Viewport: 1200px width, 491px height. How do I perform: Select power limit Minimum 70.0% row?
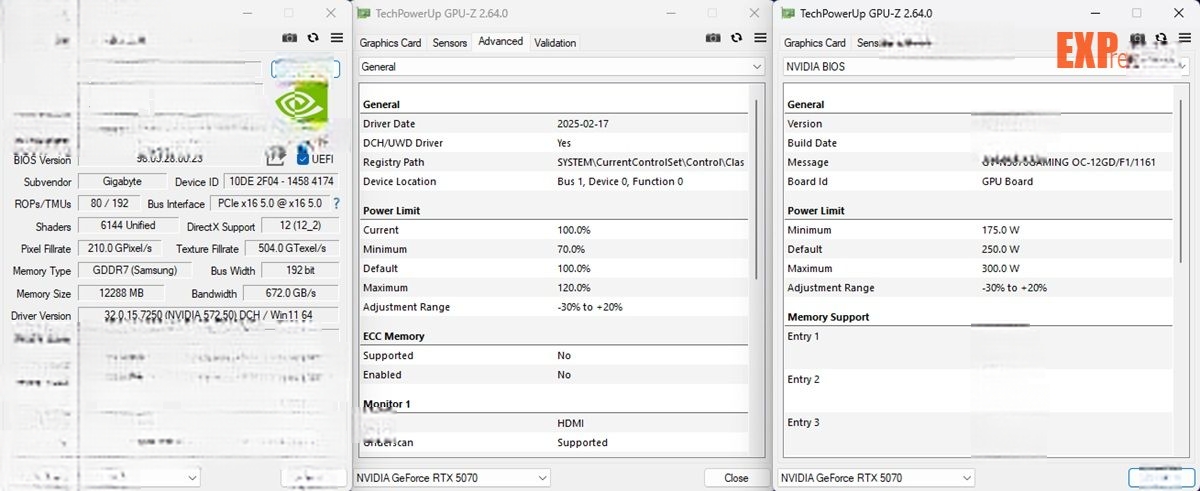pos(553,249)
